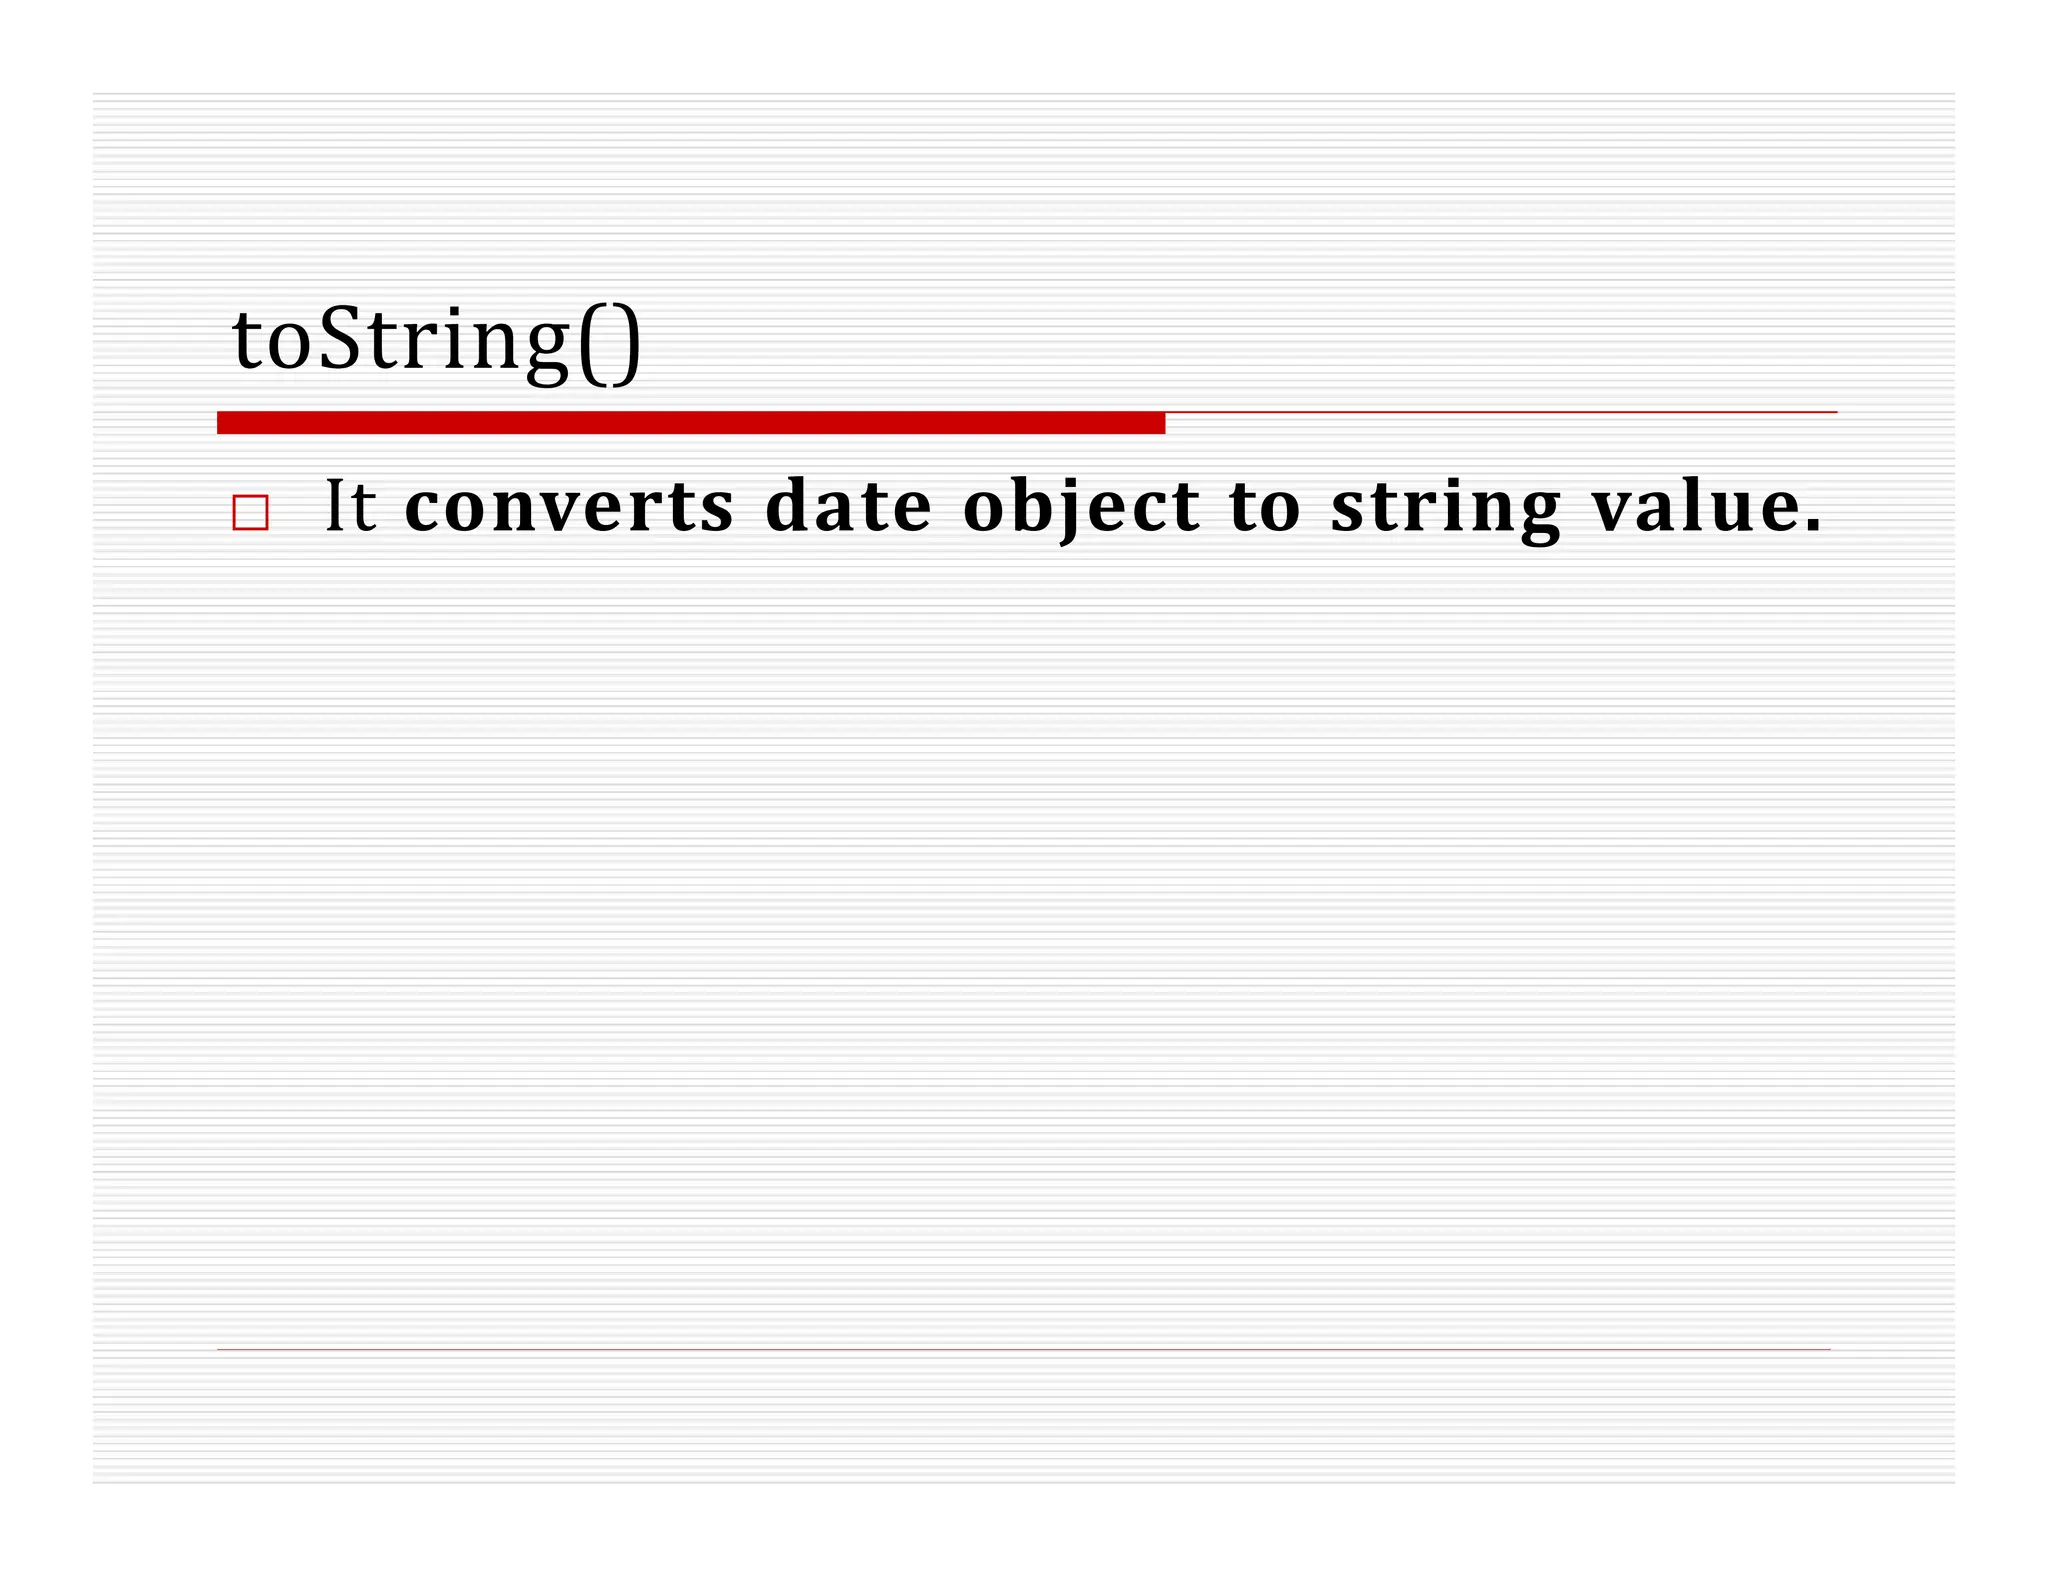
Task: Click the thin red footer line
Action: pyautogui.click(x=1024, y=1349)
